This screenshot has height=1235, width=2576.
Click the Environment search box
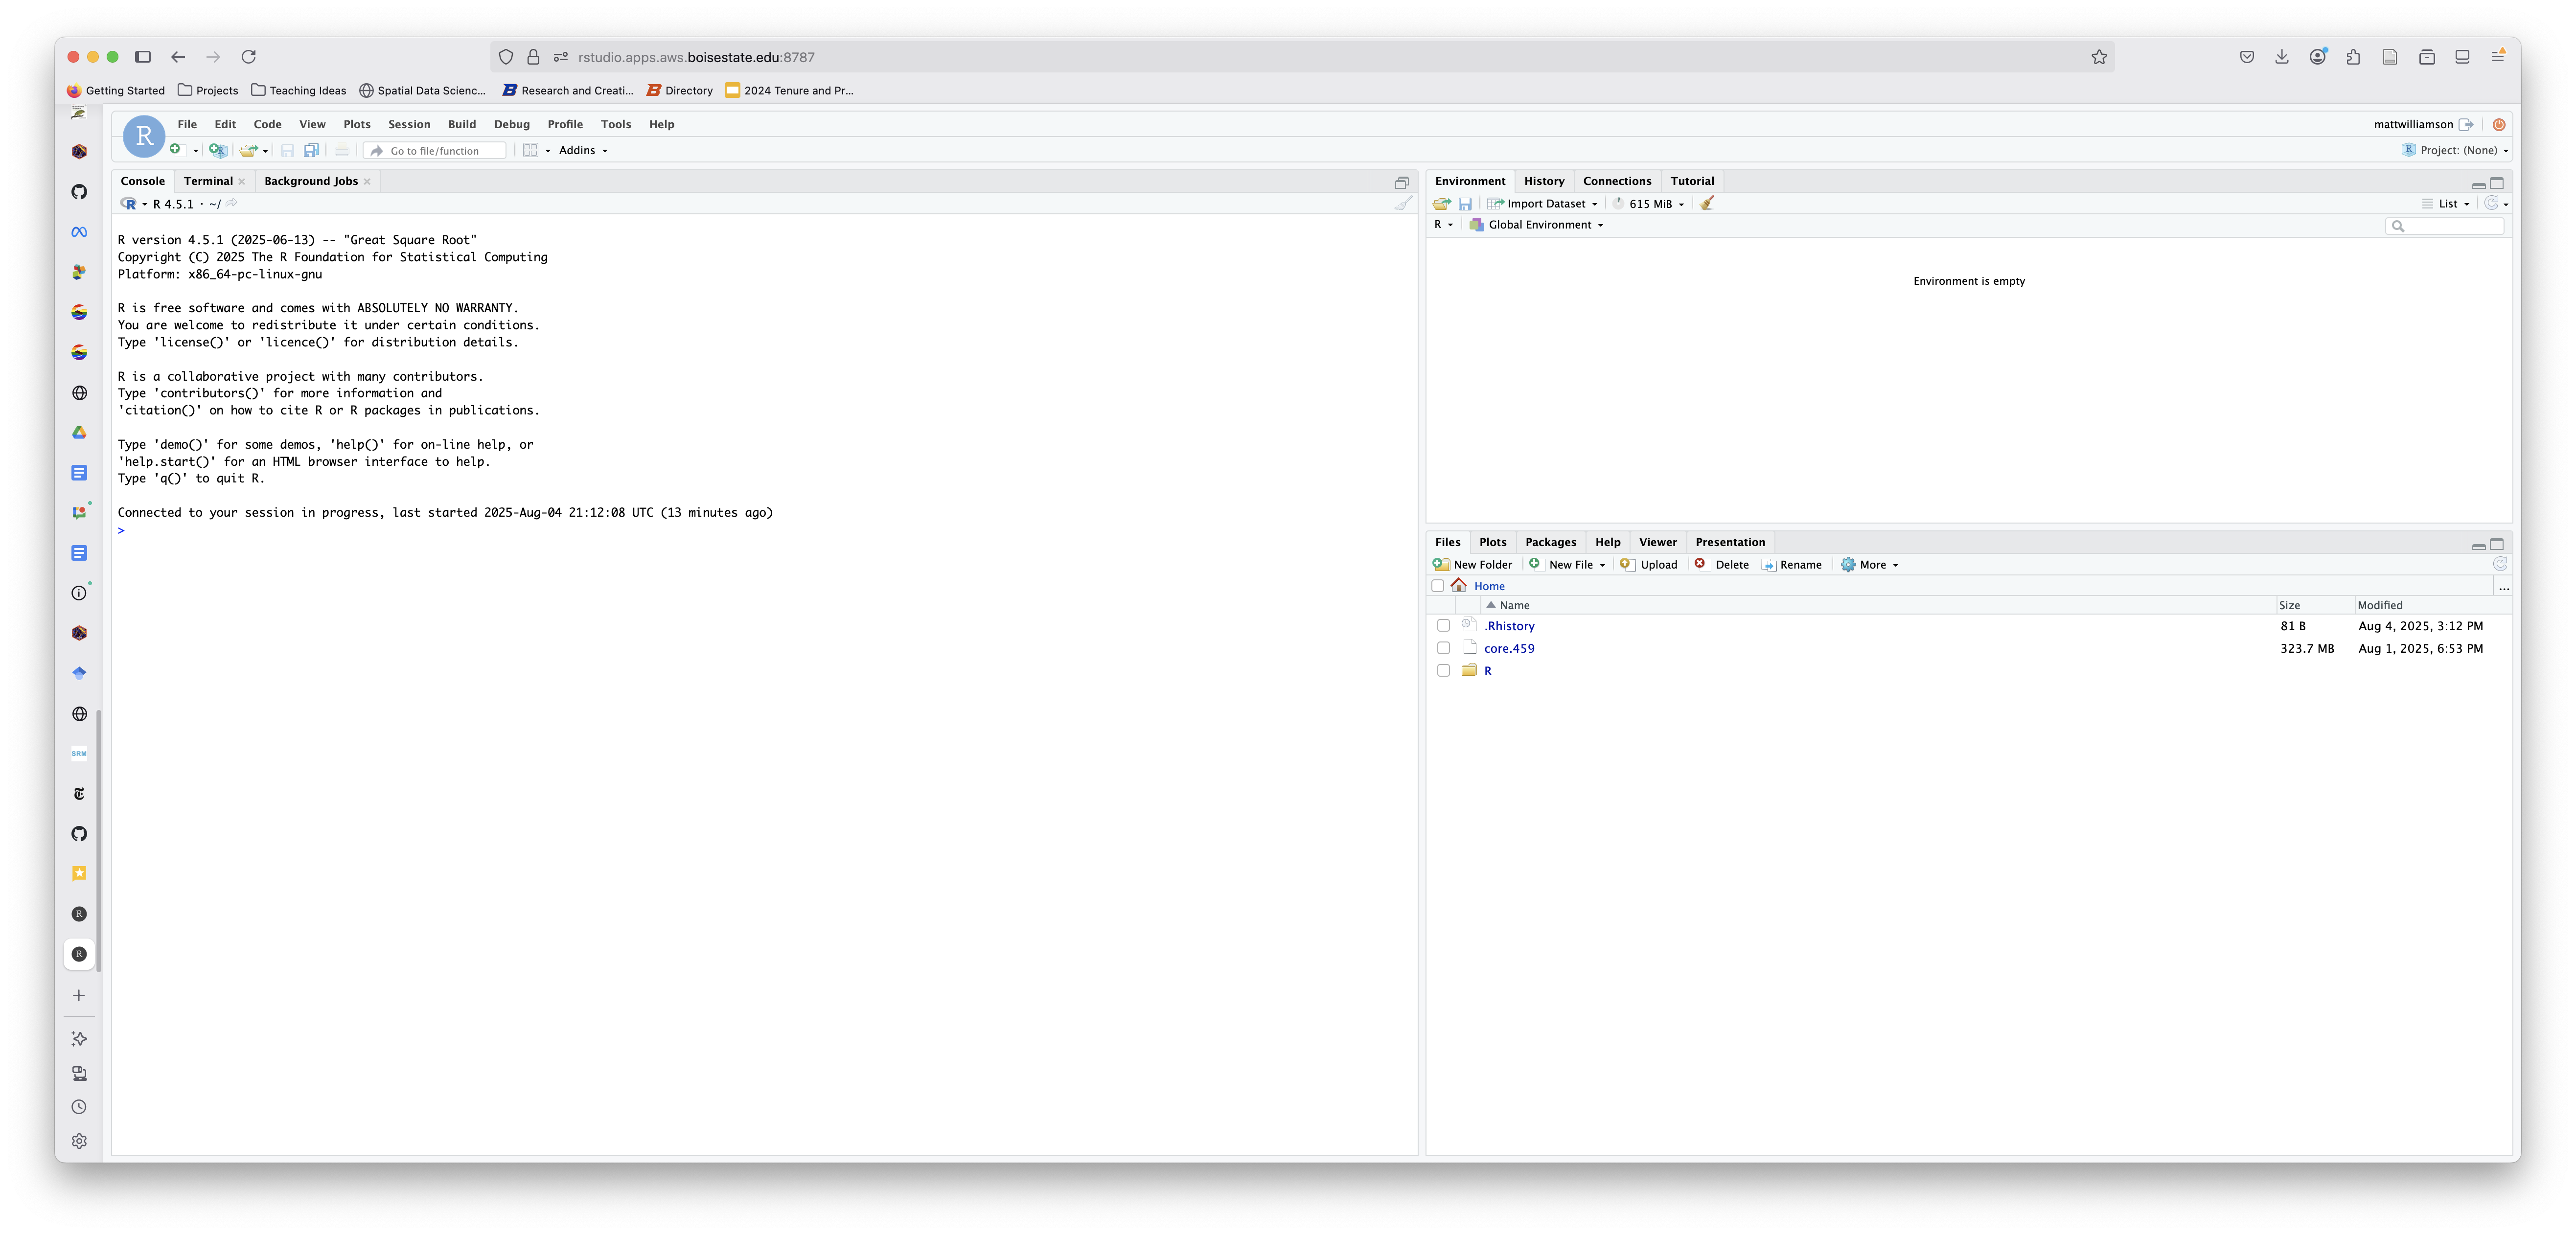2445,226
